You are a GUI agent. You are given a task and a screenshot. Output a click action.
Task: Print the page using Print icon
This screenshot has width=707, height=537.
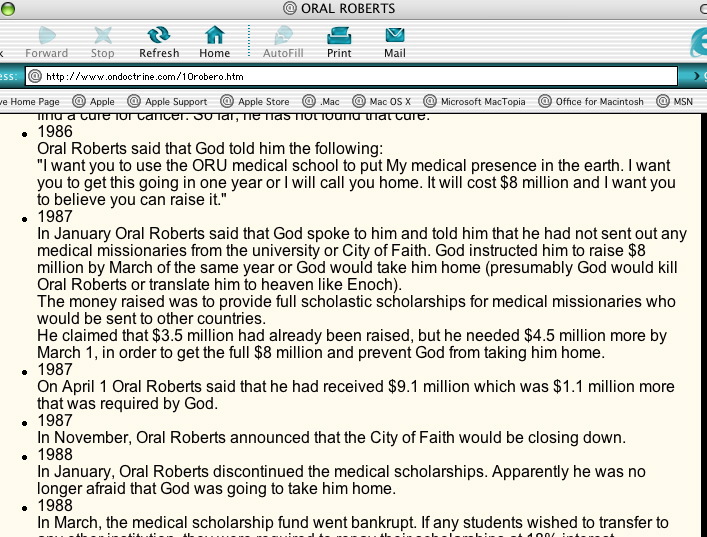pos(339,35)
